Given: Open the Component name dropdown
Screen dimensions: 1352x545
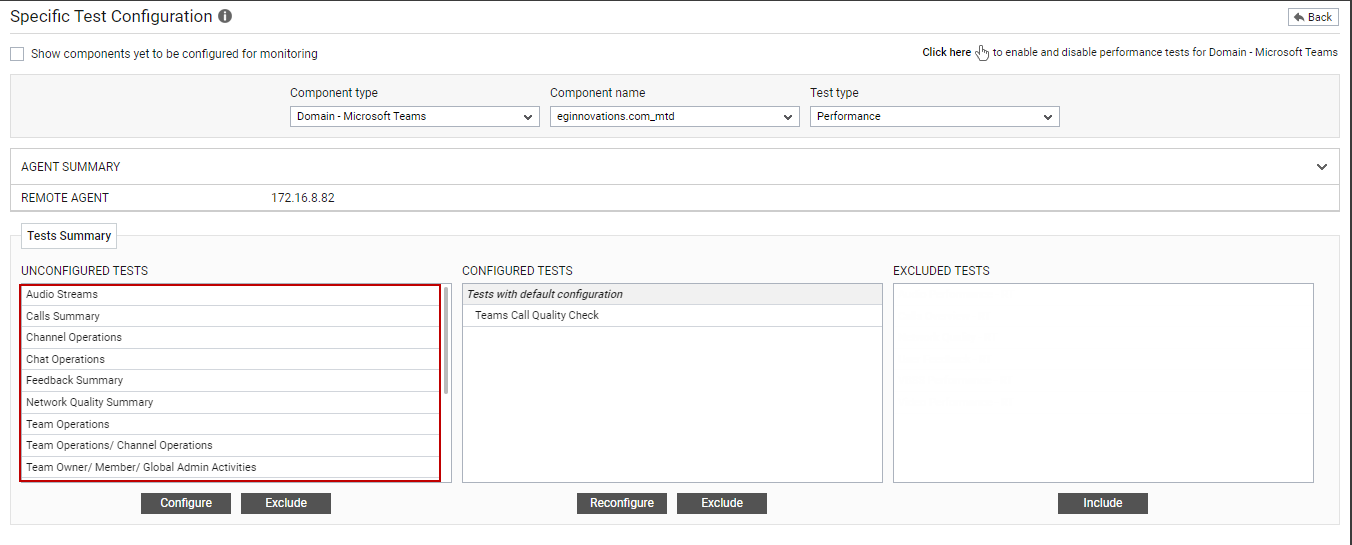Looking at the screenshot, I should click(675, 117).
